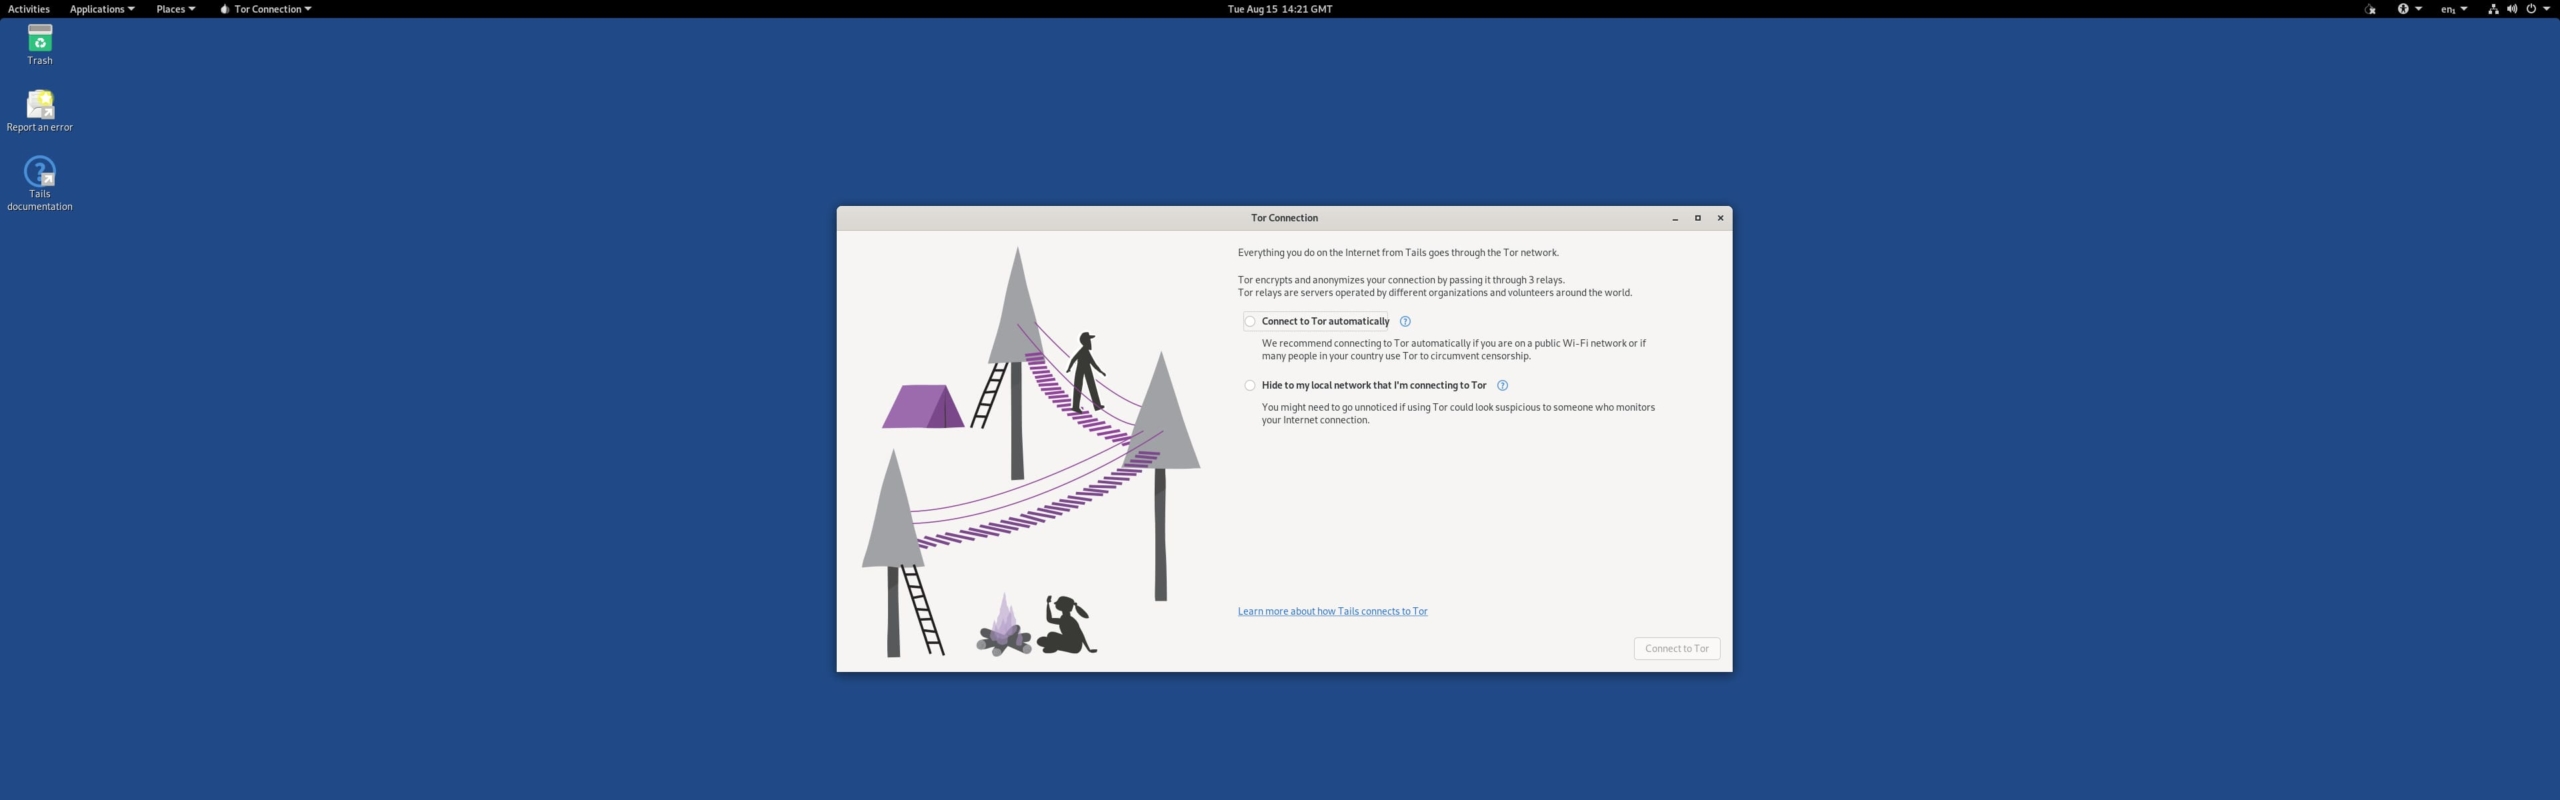
Task: Click the Tor onion status icon in top bar
Action: point(2370,9)
